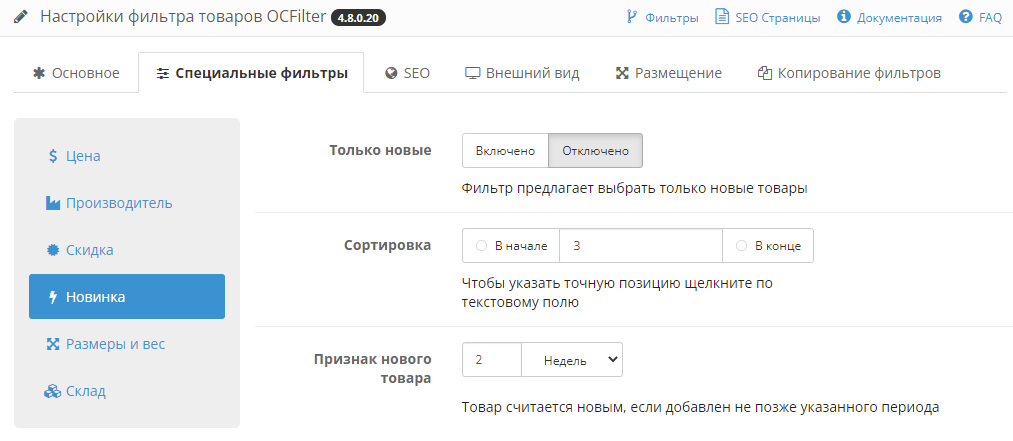Open the Копирование фильтров tab
The height and width of the screenshot is (441, 1013).
pos(849,73)
